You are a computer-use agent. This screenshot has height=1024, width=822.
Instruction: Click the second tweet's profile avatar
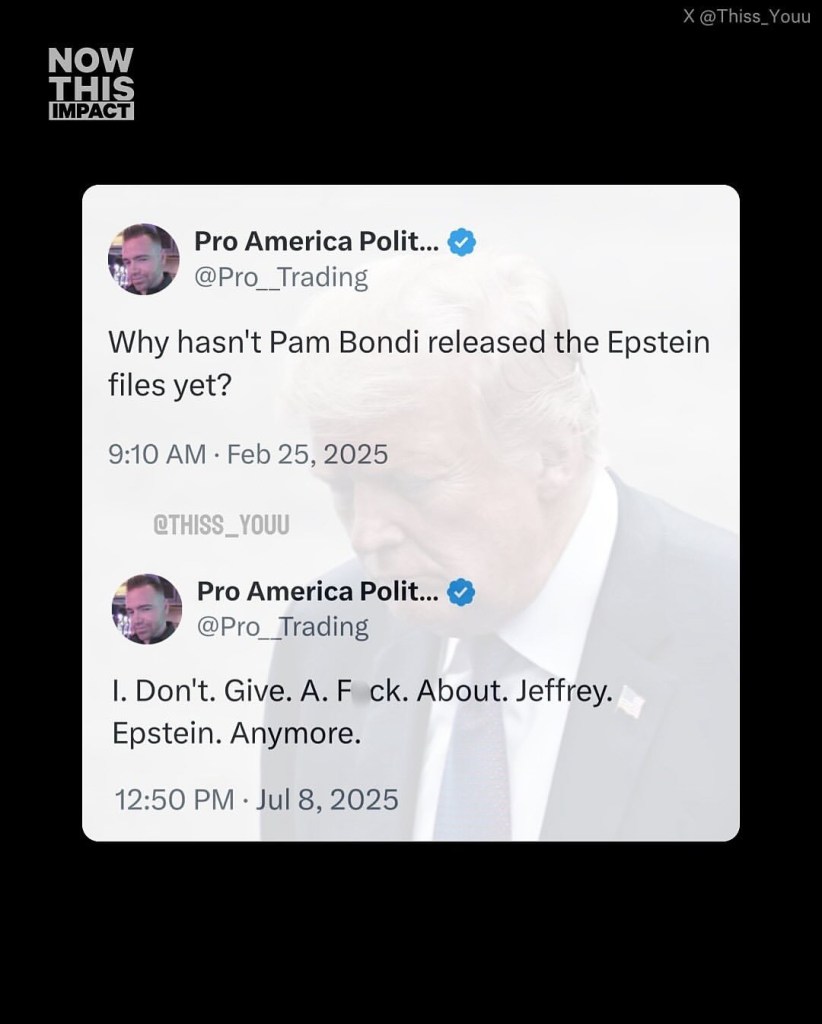[x=146, y=609]
